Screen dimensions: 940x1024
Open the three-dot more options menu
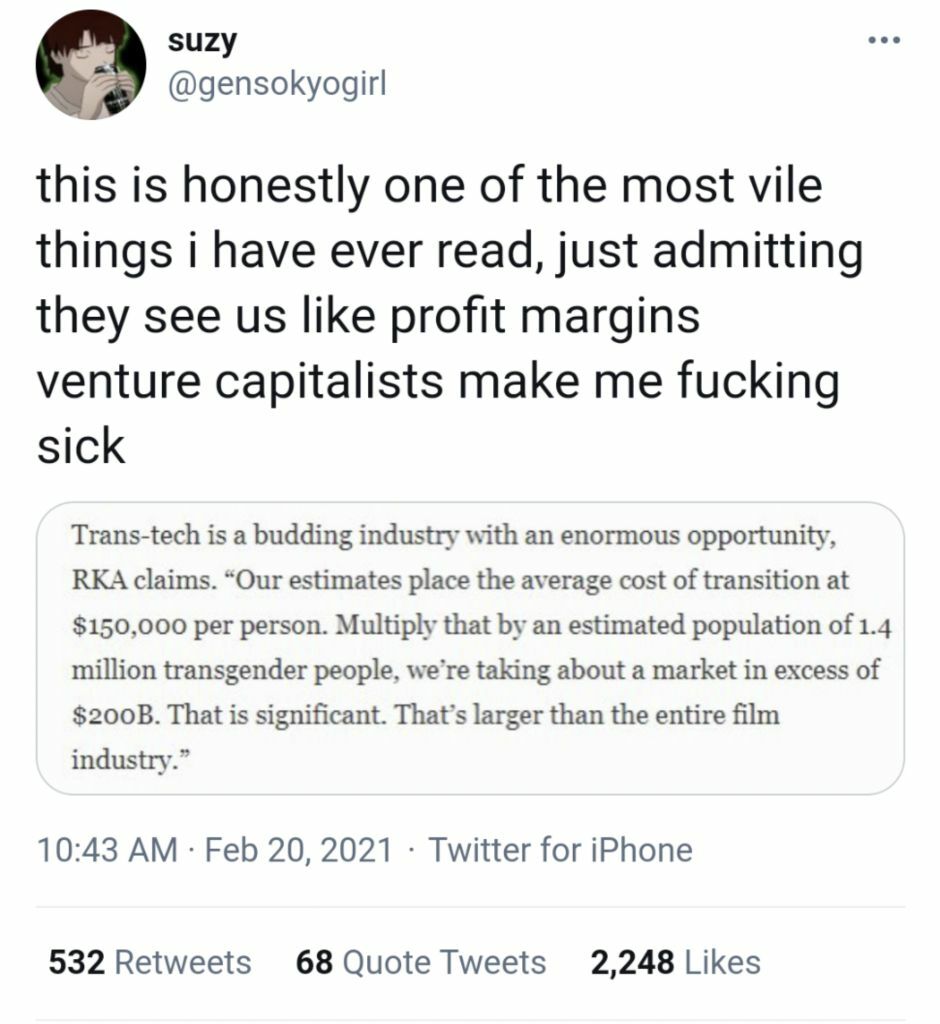tap(884, 40)
